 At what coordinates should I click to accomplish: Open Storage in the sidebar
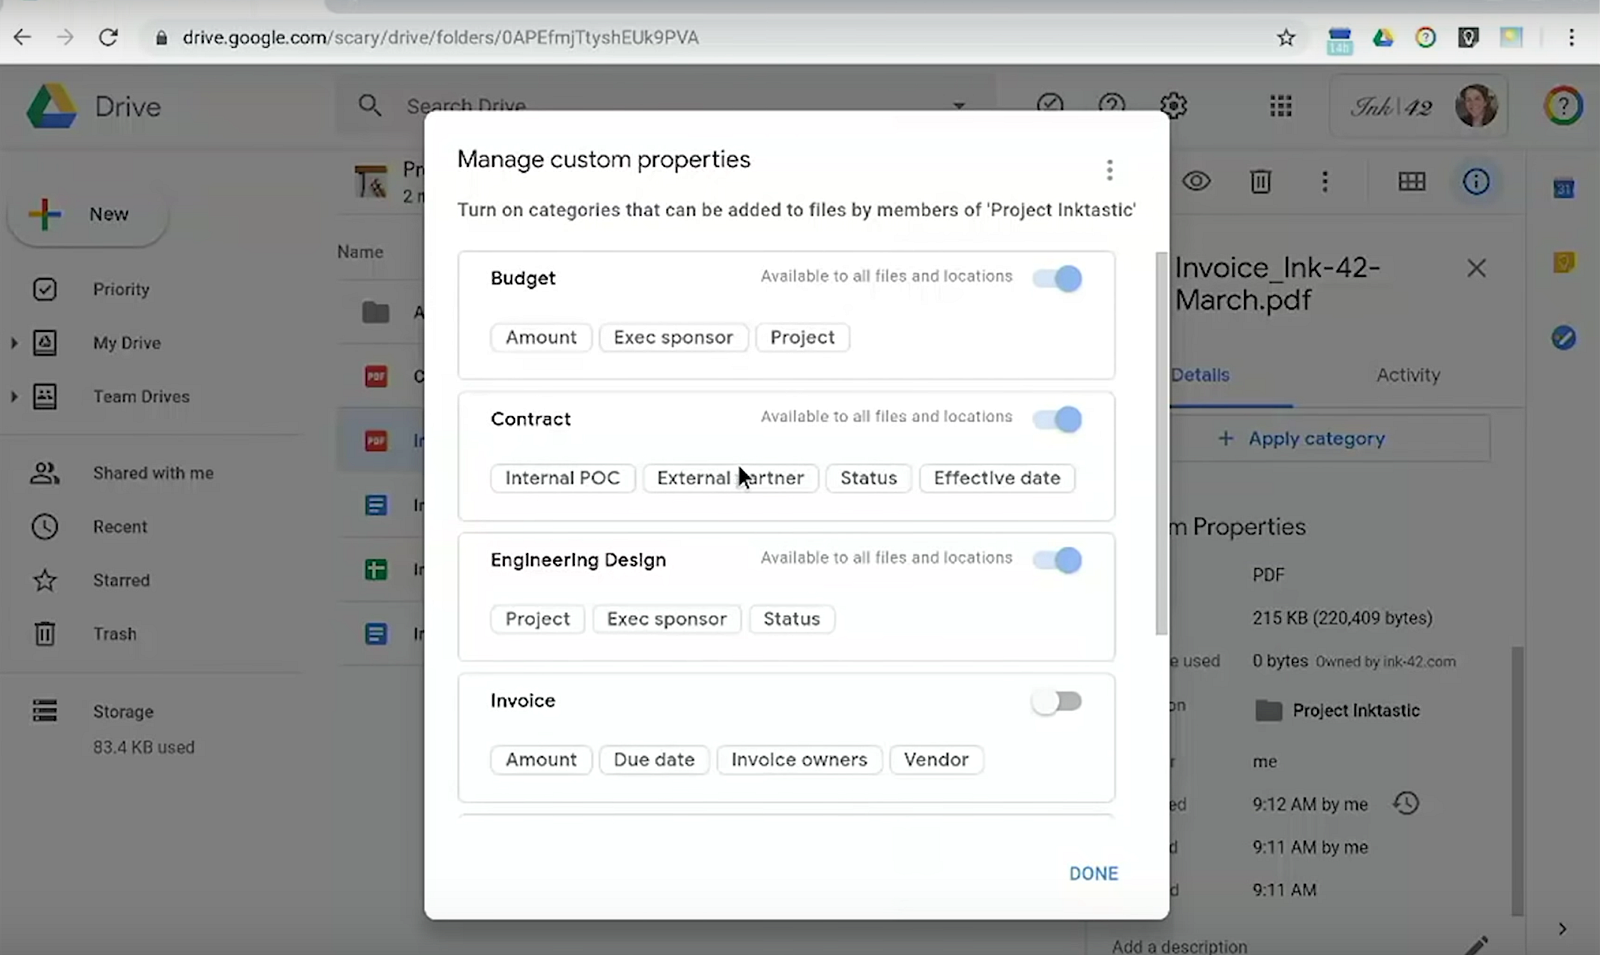pos(123,712)
